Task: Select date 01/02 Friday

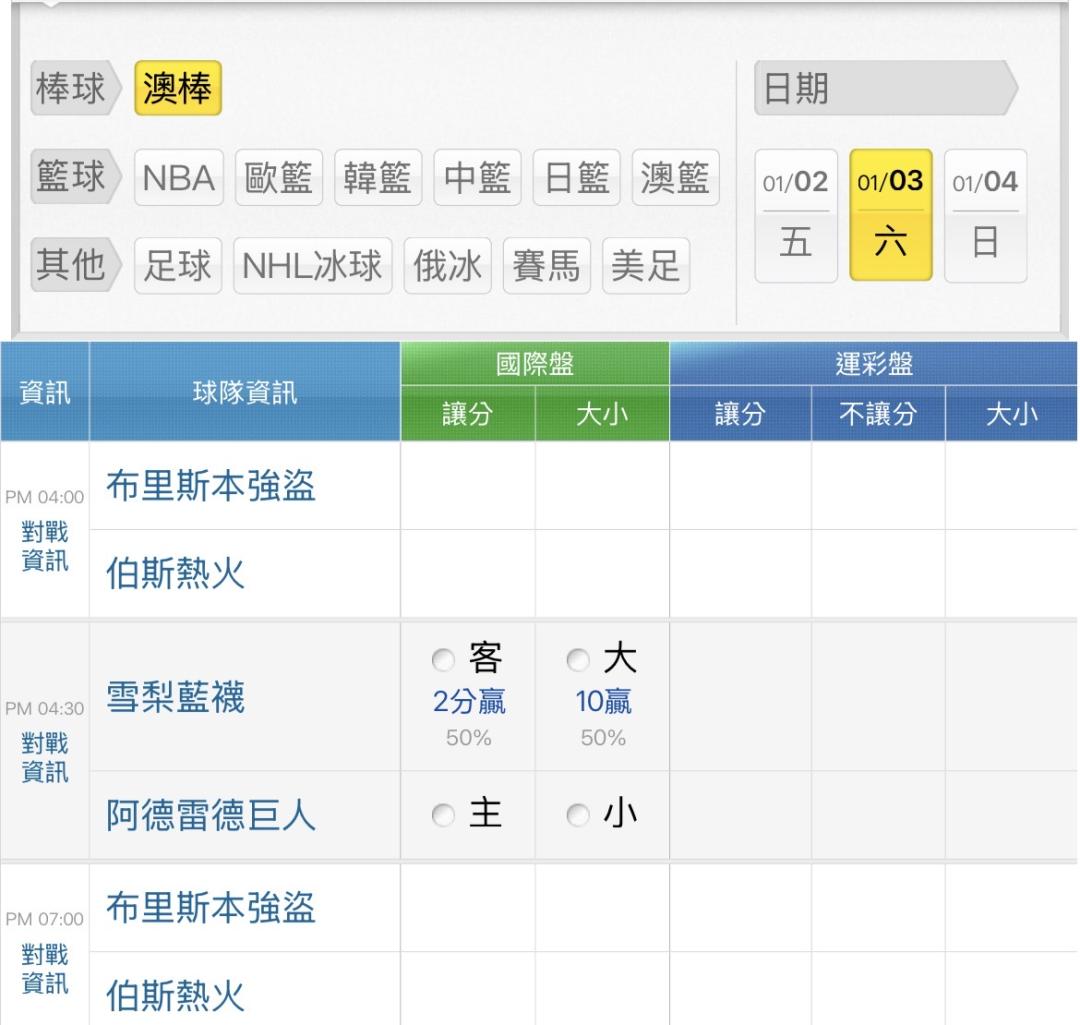Action: pos(796,216)
